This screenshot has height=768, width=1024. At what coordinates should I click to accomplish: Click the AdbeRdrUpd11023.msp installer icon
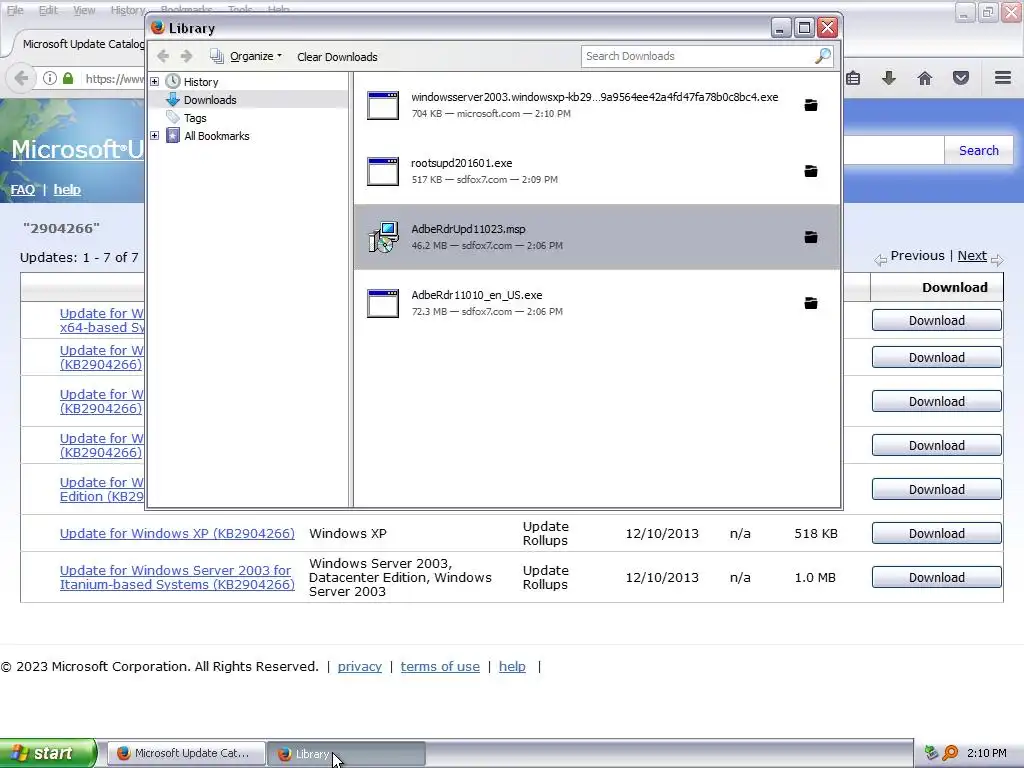click(383, 237)
